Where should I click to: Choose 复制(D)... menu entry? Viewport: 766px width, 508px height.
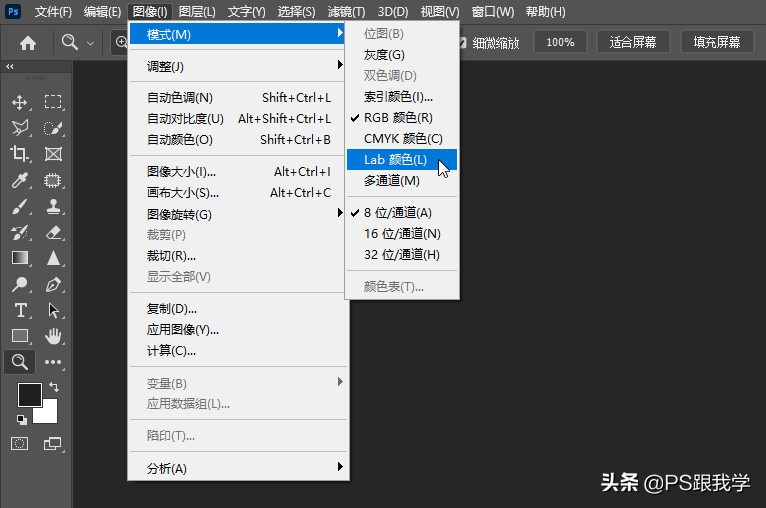click(239, 308)
